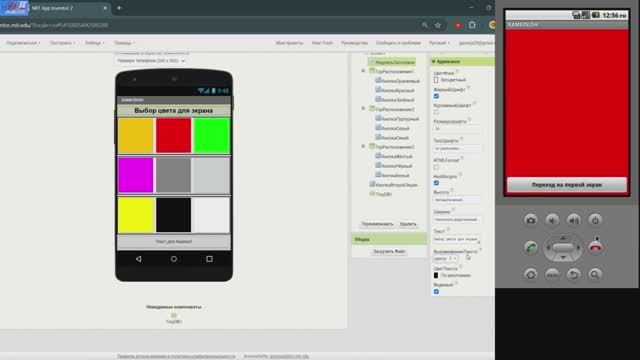Click the browser extensions puzzle icon
This screenshot has width=640, height=360.
pyautogui.click(x=472, y=25)
